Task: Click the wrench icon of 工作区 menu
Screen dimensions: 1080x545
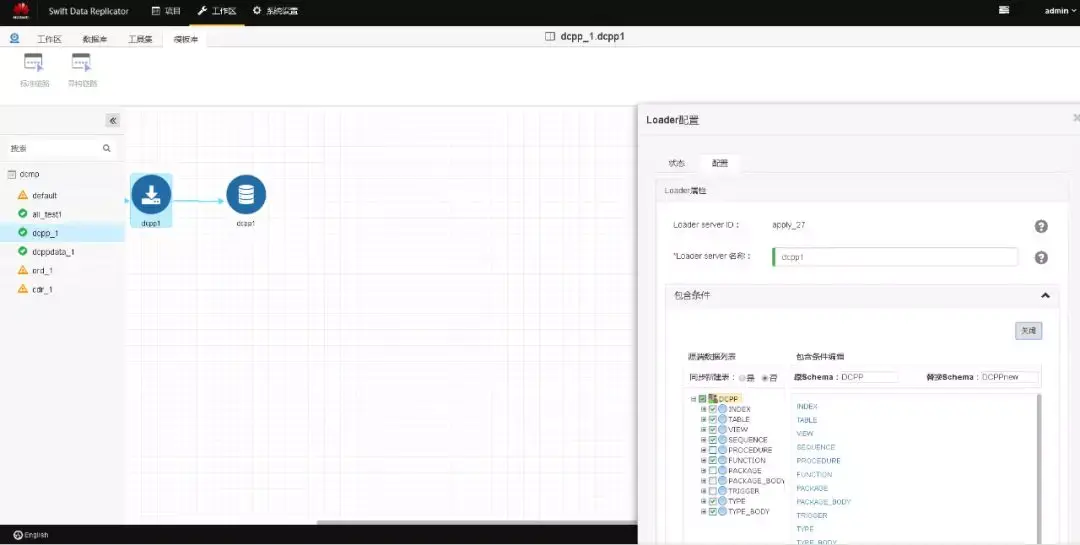Action: tap(202, 10)
